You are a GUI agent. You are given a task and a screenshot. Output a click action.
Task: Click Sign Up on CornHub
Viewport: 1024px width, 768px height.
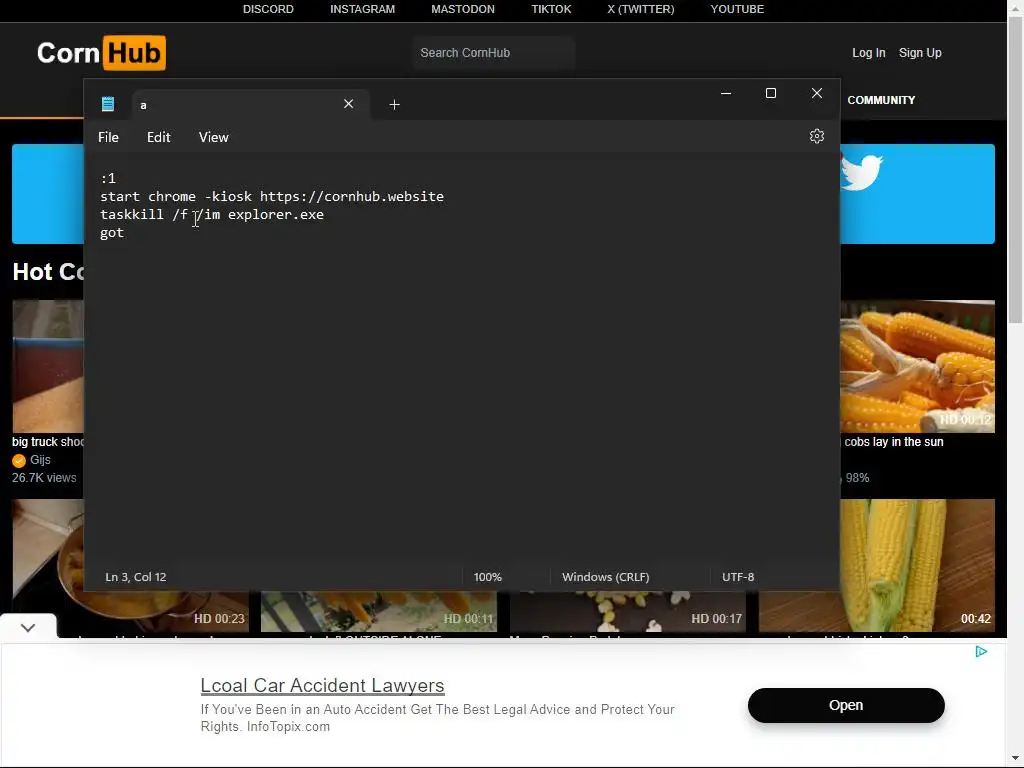[x=920, y=53]
